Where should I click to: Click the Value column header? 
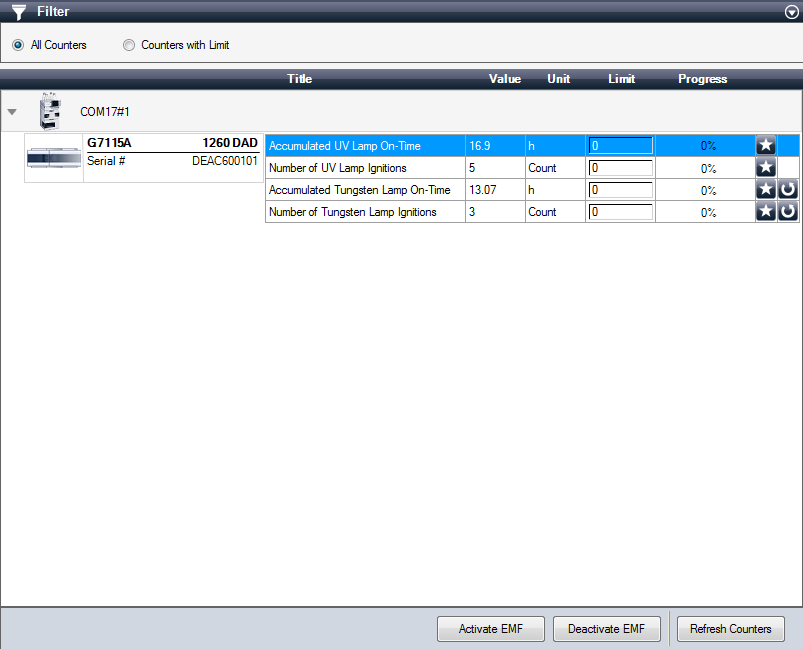click(504, 79)
